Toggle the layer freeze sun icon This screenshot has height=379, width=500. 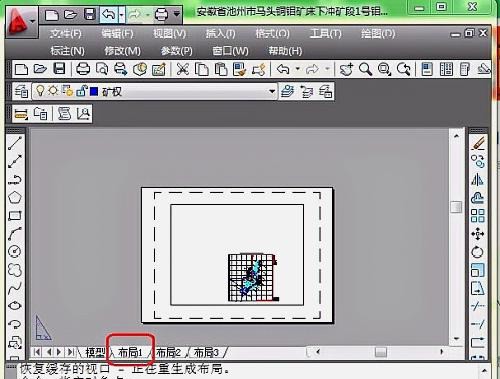[x=53, y=91]
